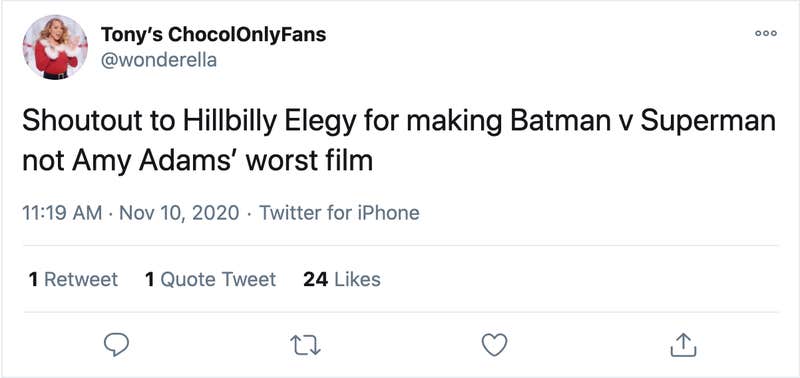Like the tweet with heart icon

pos(494,345)
